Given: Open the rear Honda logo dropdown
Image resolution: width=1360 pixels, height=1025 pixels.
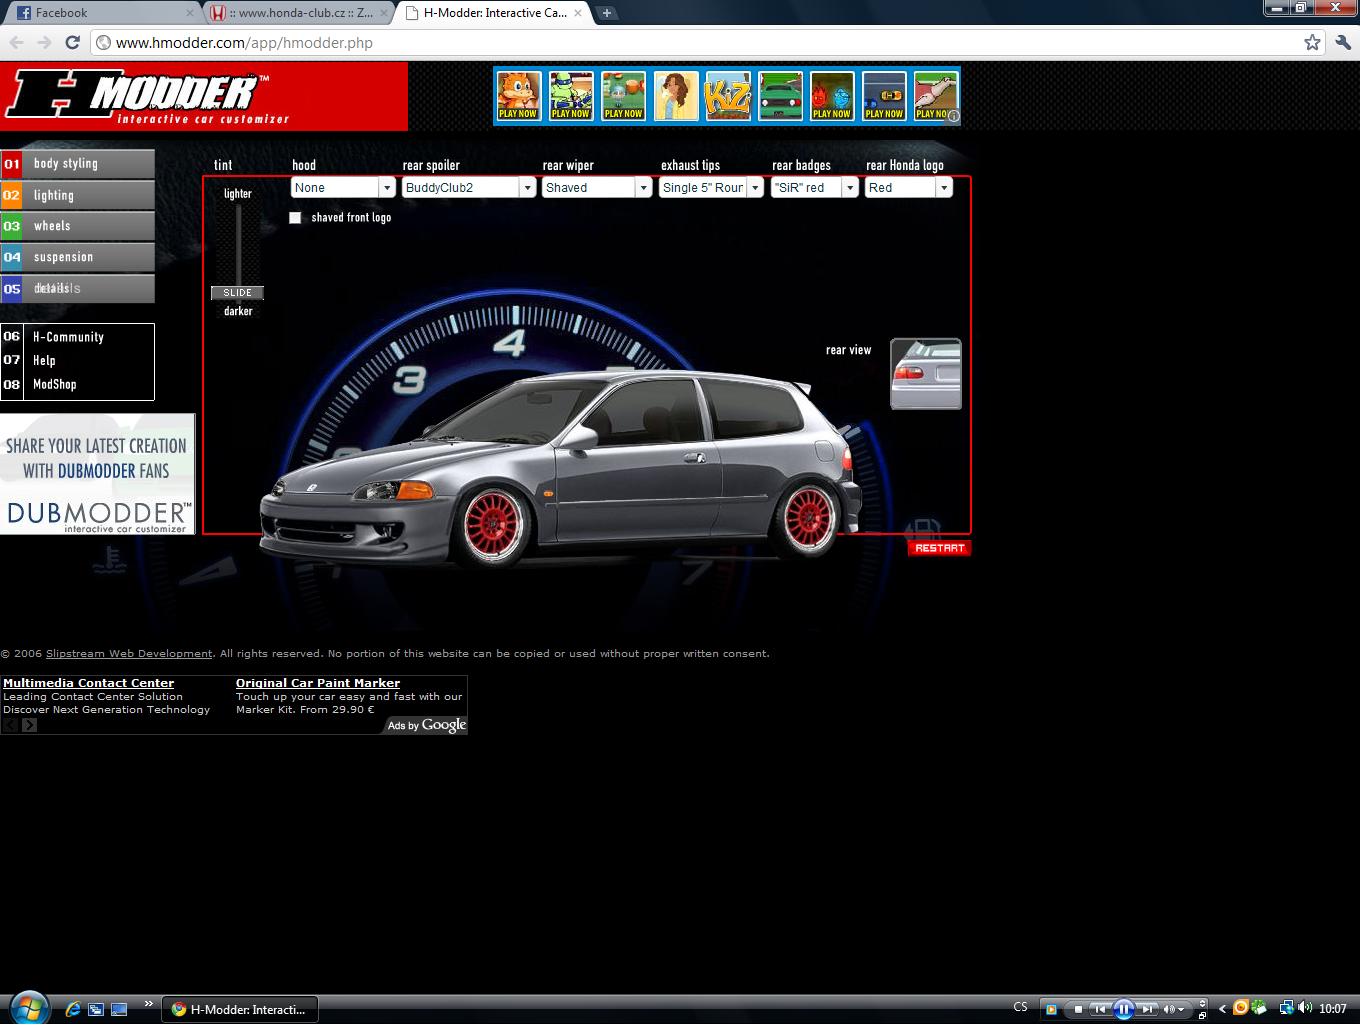Looking at the screenshot, I should pyautogui.click(x=943, y=188).
